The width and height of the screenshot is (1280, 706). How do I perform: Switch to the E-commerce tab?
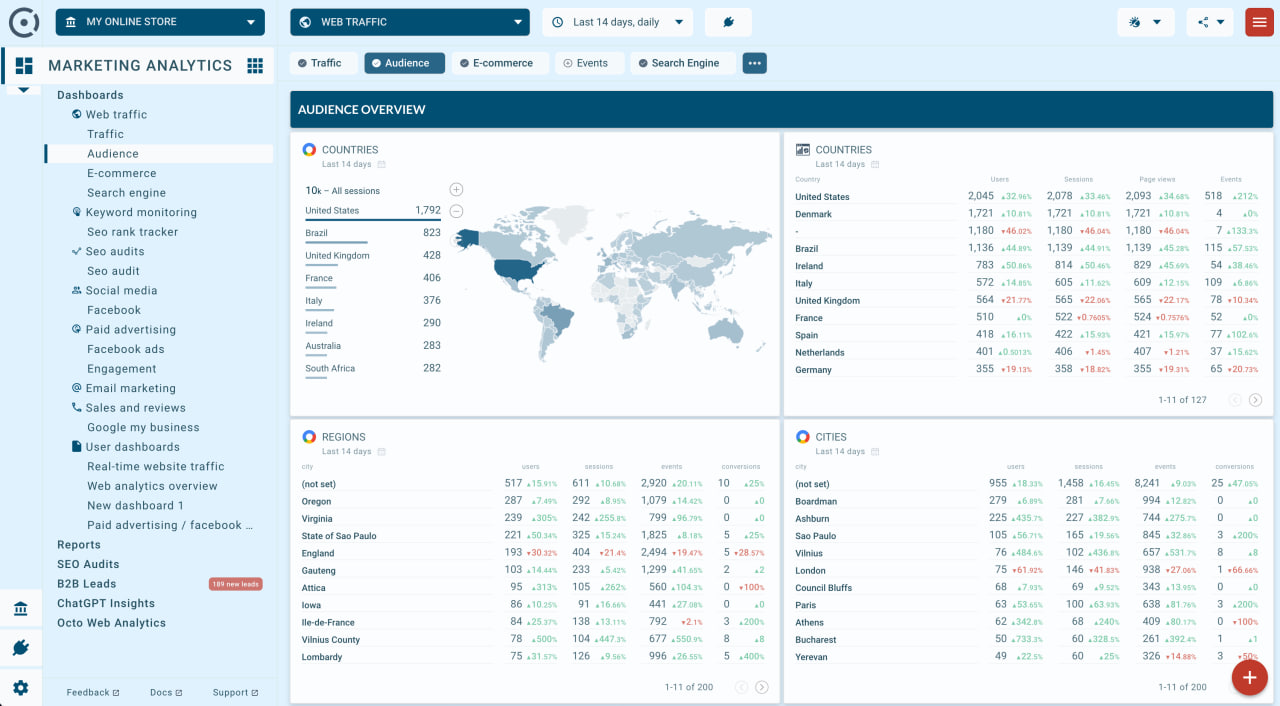tap(500, 63)
